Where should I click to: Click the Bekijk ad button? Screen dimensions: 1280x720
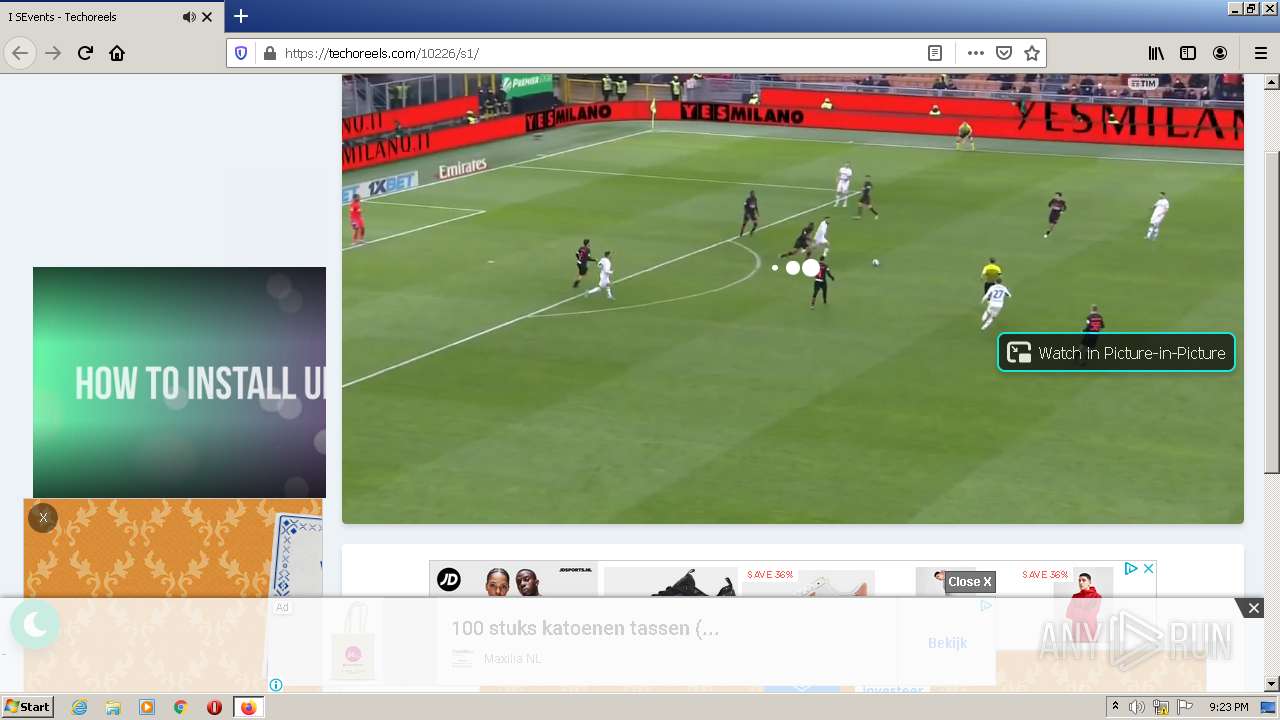(947, 643)
